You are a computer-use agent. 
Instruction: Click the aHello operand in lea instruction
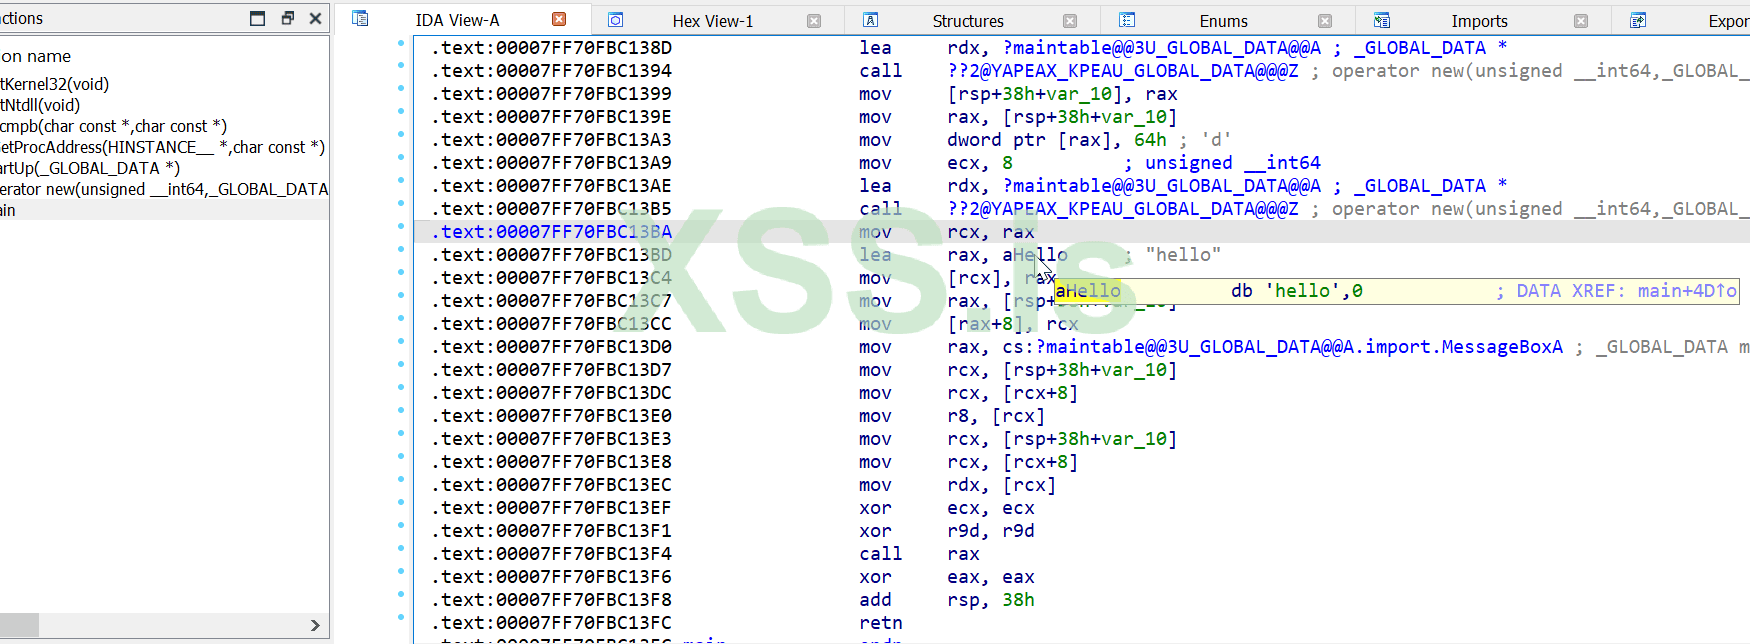click(x=1035, y=255)
